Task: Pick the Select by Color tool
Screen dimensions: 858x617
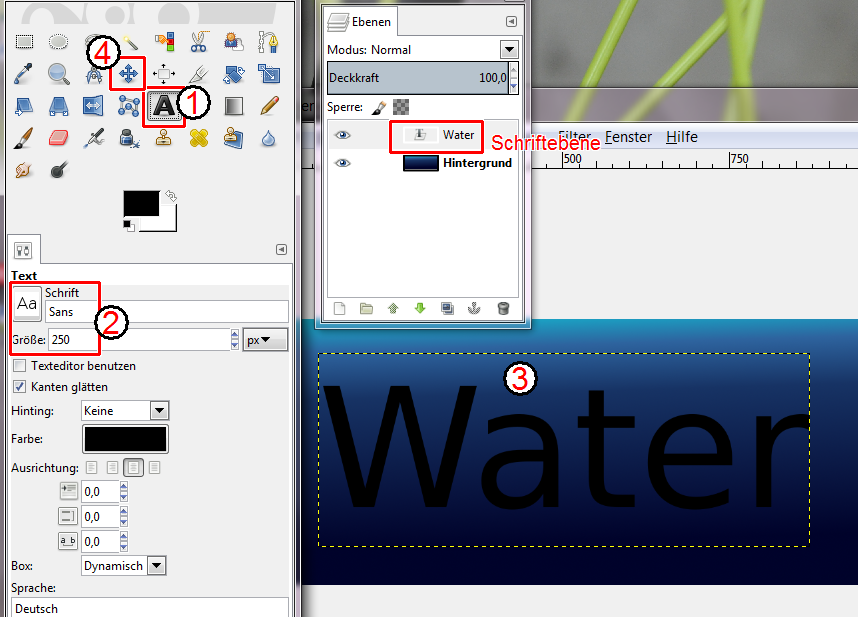Action: [164, 42]
